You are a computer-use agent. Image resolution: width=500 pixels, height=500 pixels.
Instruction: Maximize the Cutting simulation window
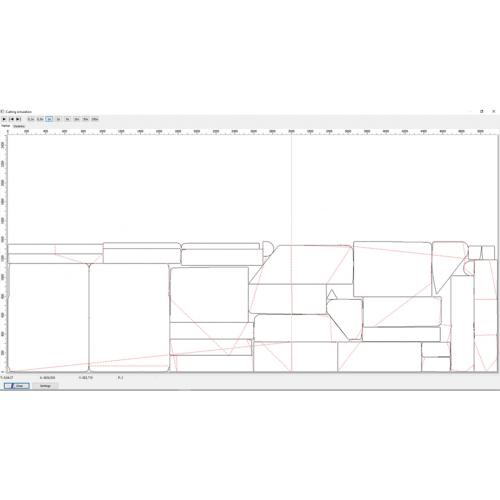[482, 111]
